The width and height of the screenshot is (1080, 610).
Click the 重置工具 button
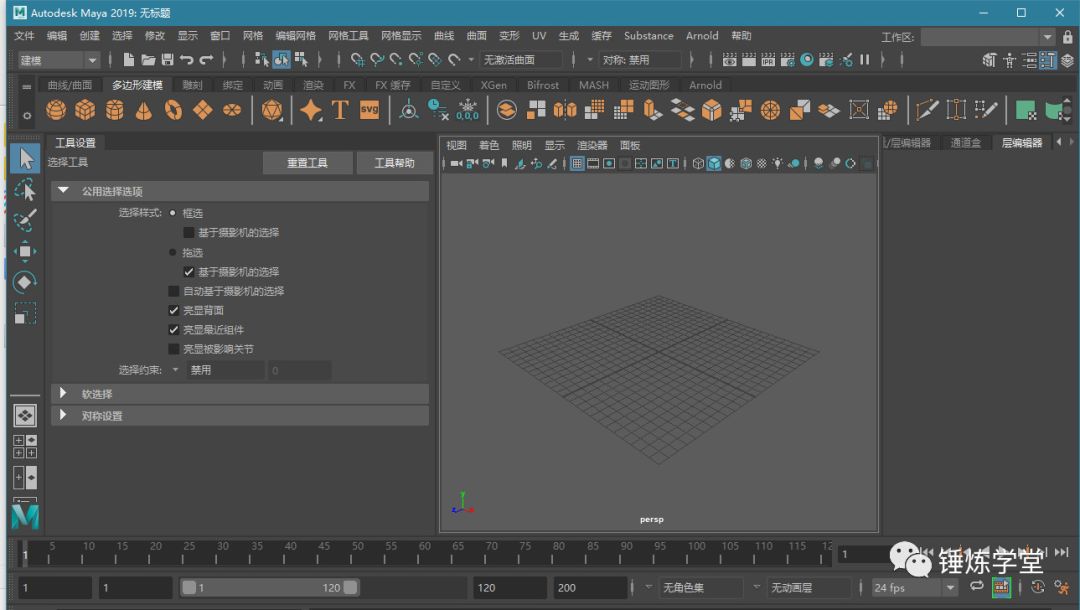[307, 163]
